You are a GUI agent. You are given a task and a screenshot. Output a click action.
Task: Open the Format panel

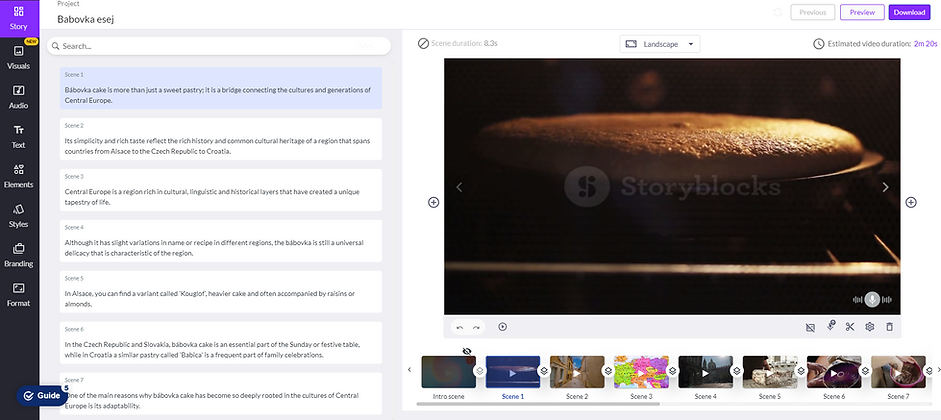[19, 295]
